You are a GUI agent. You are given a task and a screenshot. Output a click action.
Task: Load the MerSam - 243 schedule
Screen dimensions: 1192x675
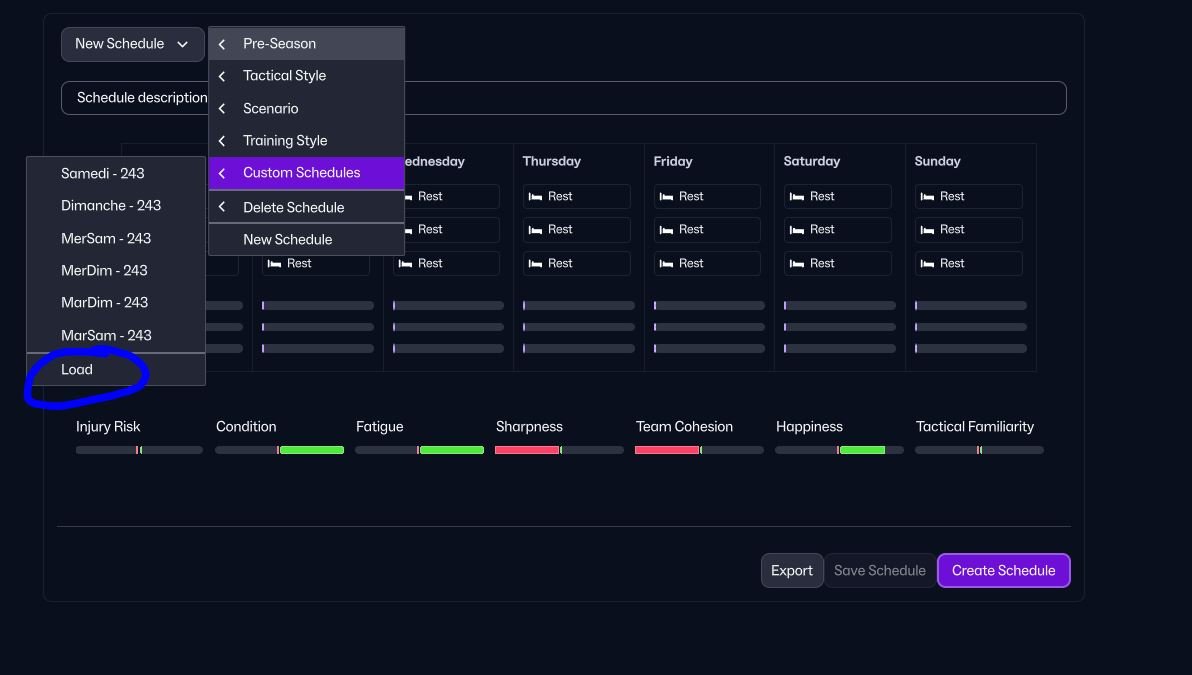(x=116, y=239)
